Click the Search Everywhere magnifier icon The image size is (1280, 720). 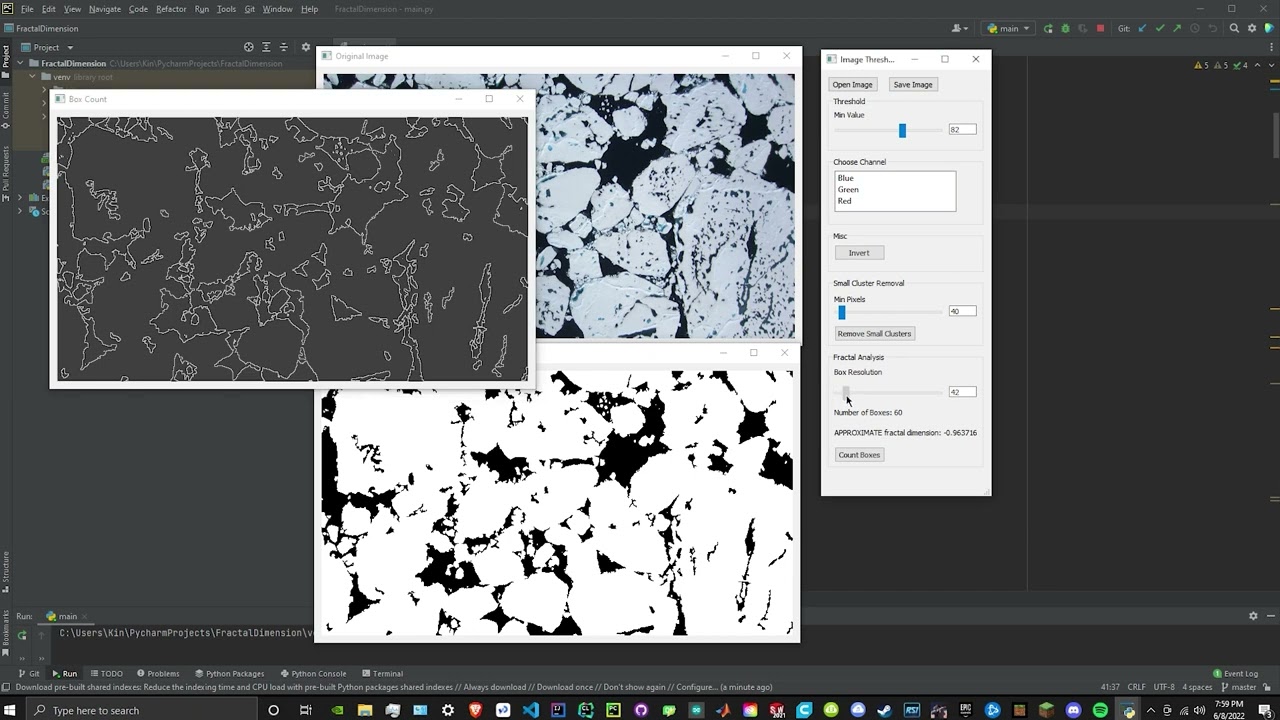pyautogui.click(x=1234, y=28)
